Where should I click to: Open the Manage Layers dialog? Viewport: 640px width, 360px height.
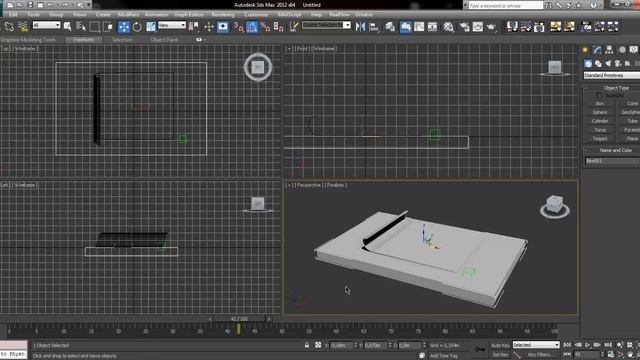pos(390,27)
